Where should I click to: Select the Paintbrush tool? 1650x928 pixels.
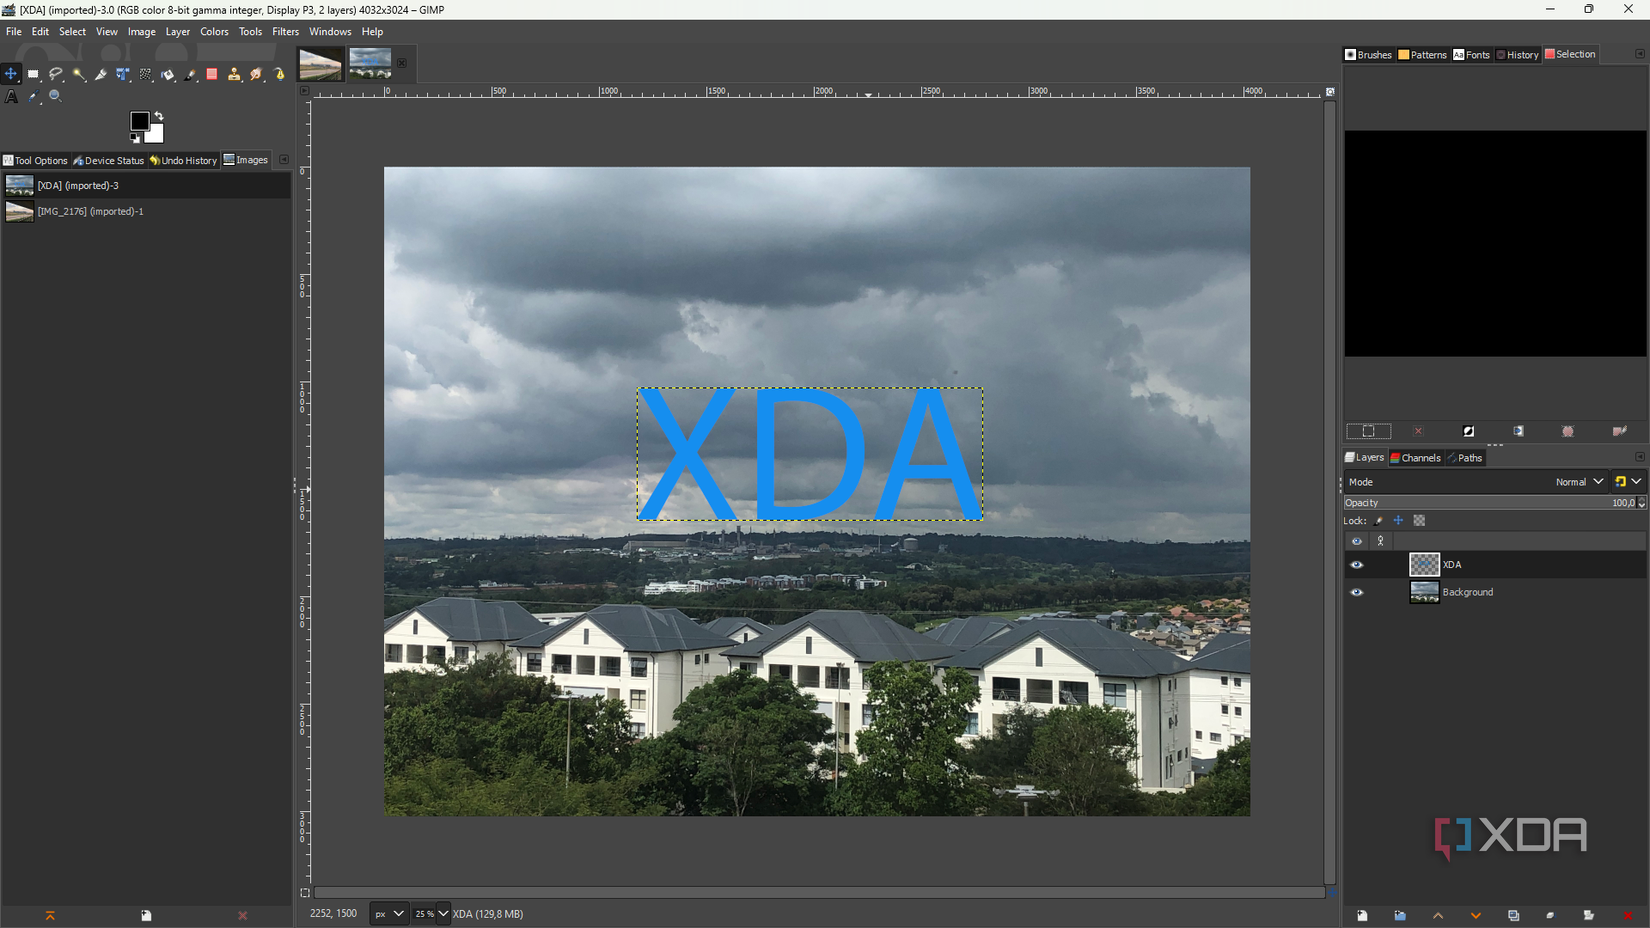(x=190, y=74)
